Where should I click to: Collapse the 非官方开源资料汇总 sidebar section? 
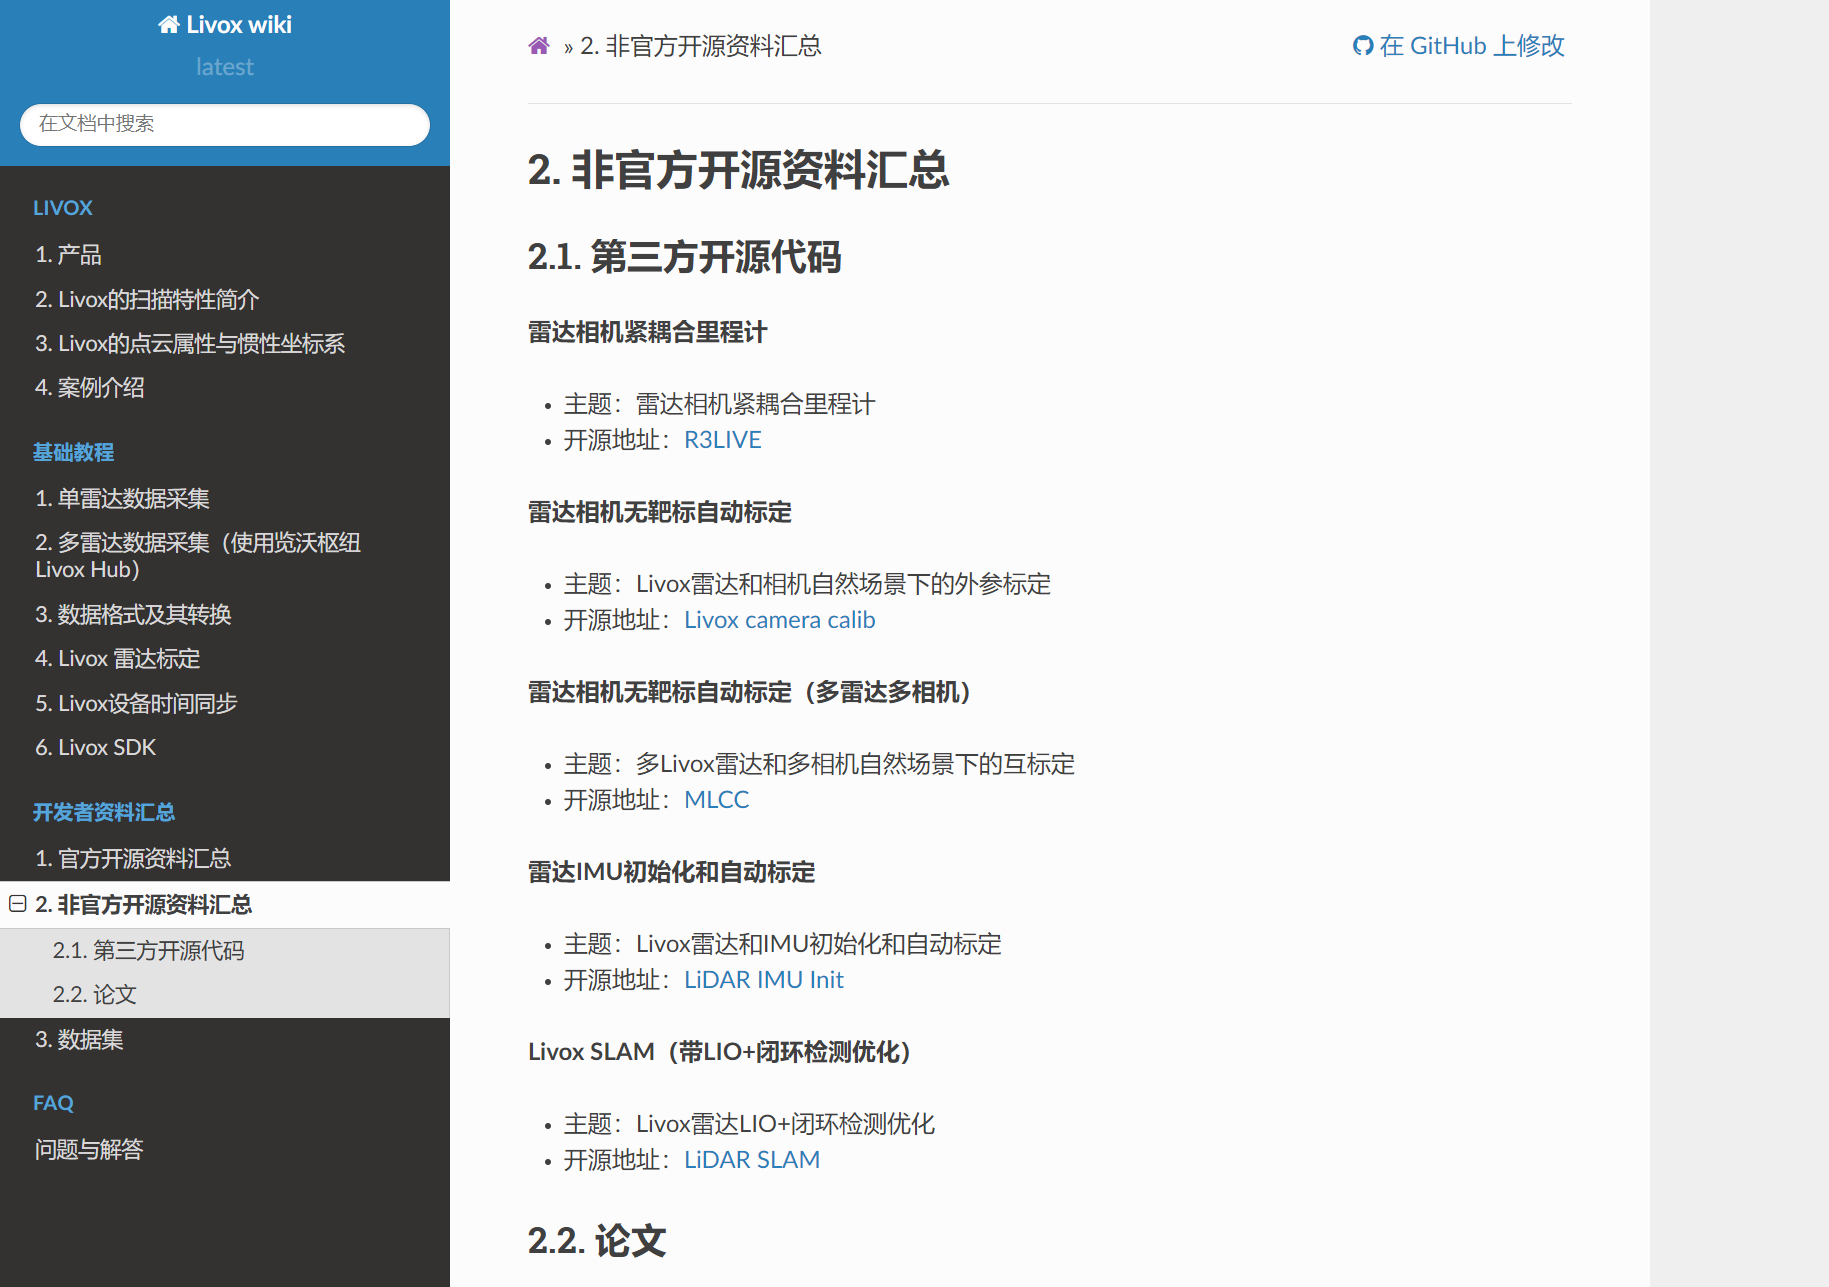(x=18, y=904)
